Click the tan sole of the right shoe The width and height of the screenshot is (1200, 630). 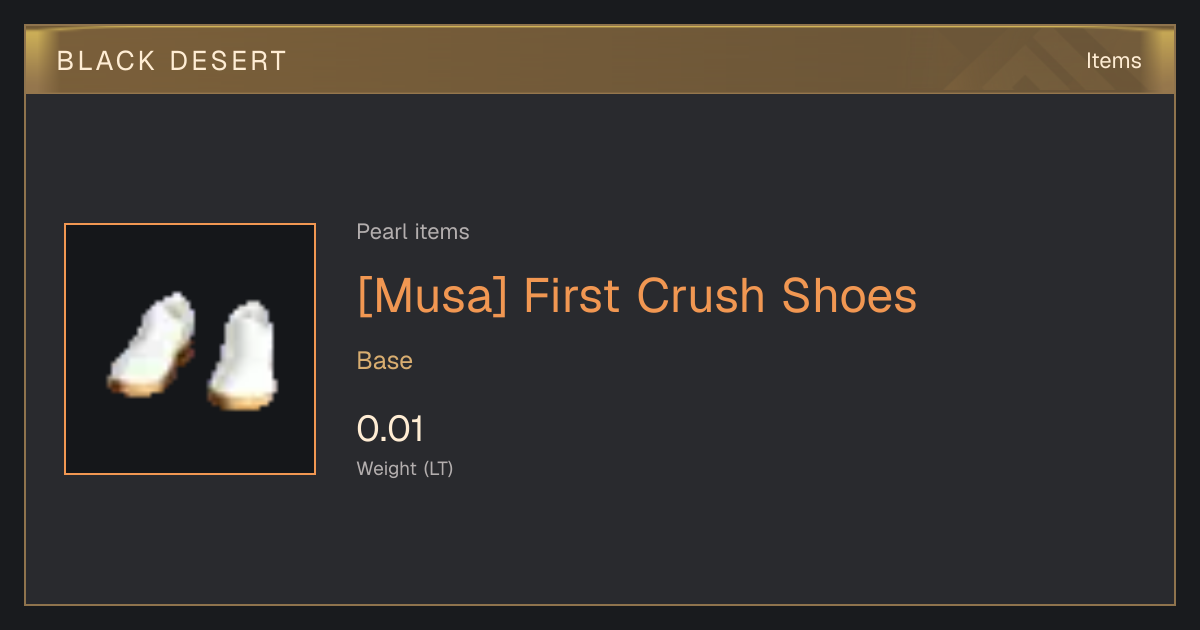click(x=242, y=400)
